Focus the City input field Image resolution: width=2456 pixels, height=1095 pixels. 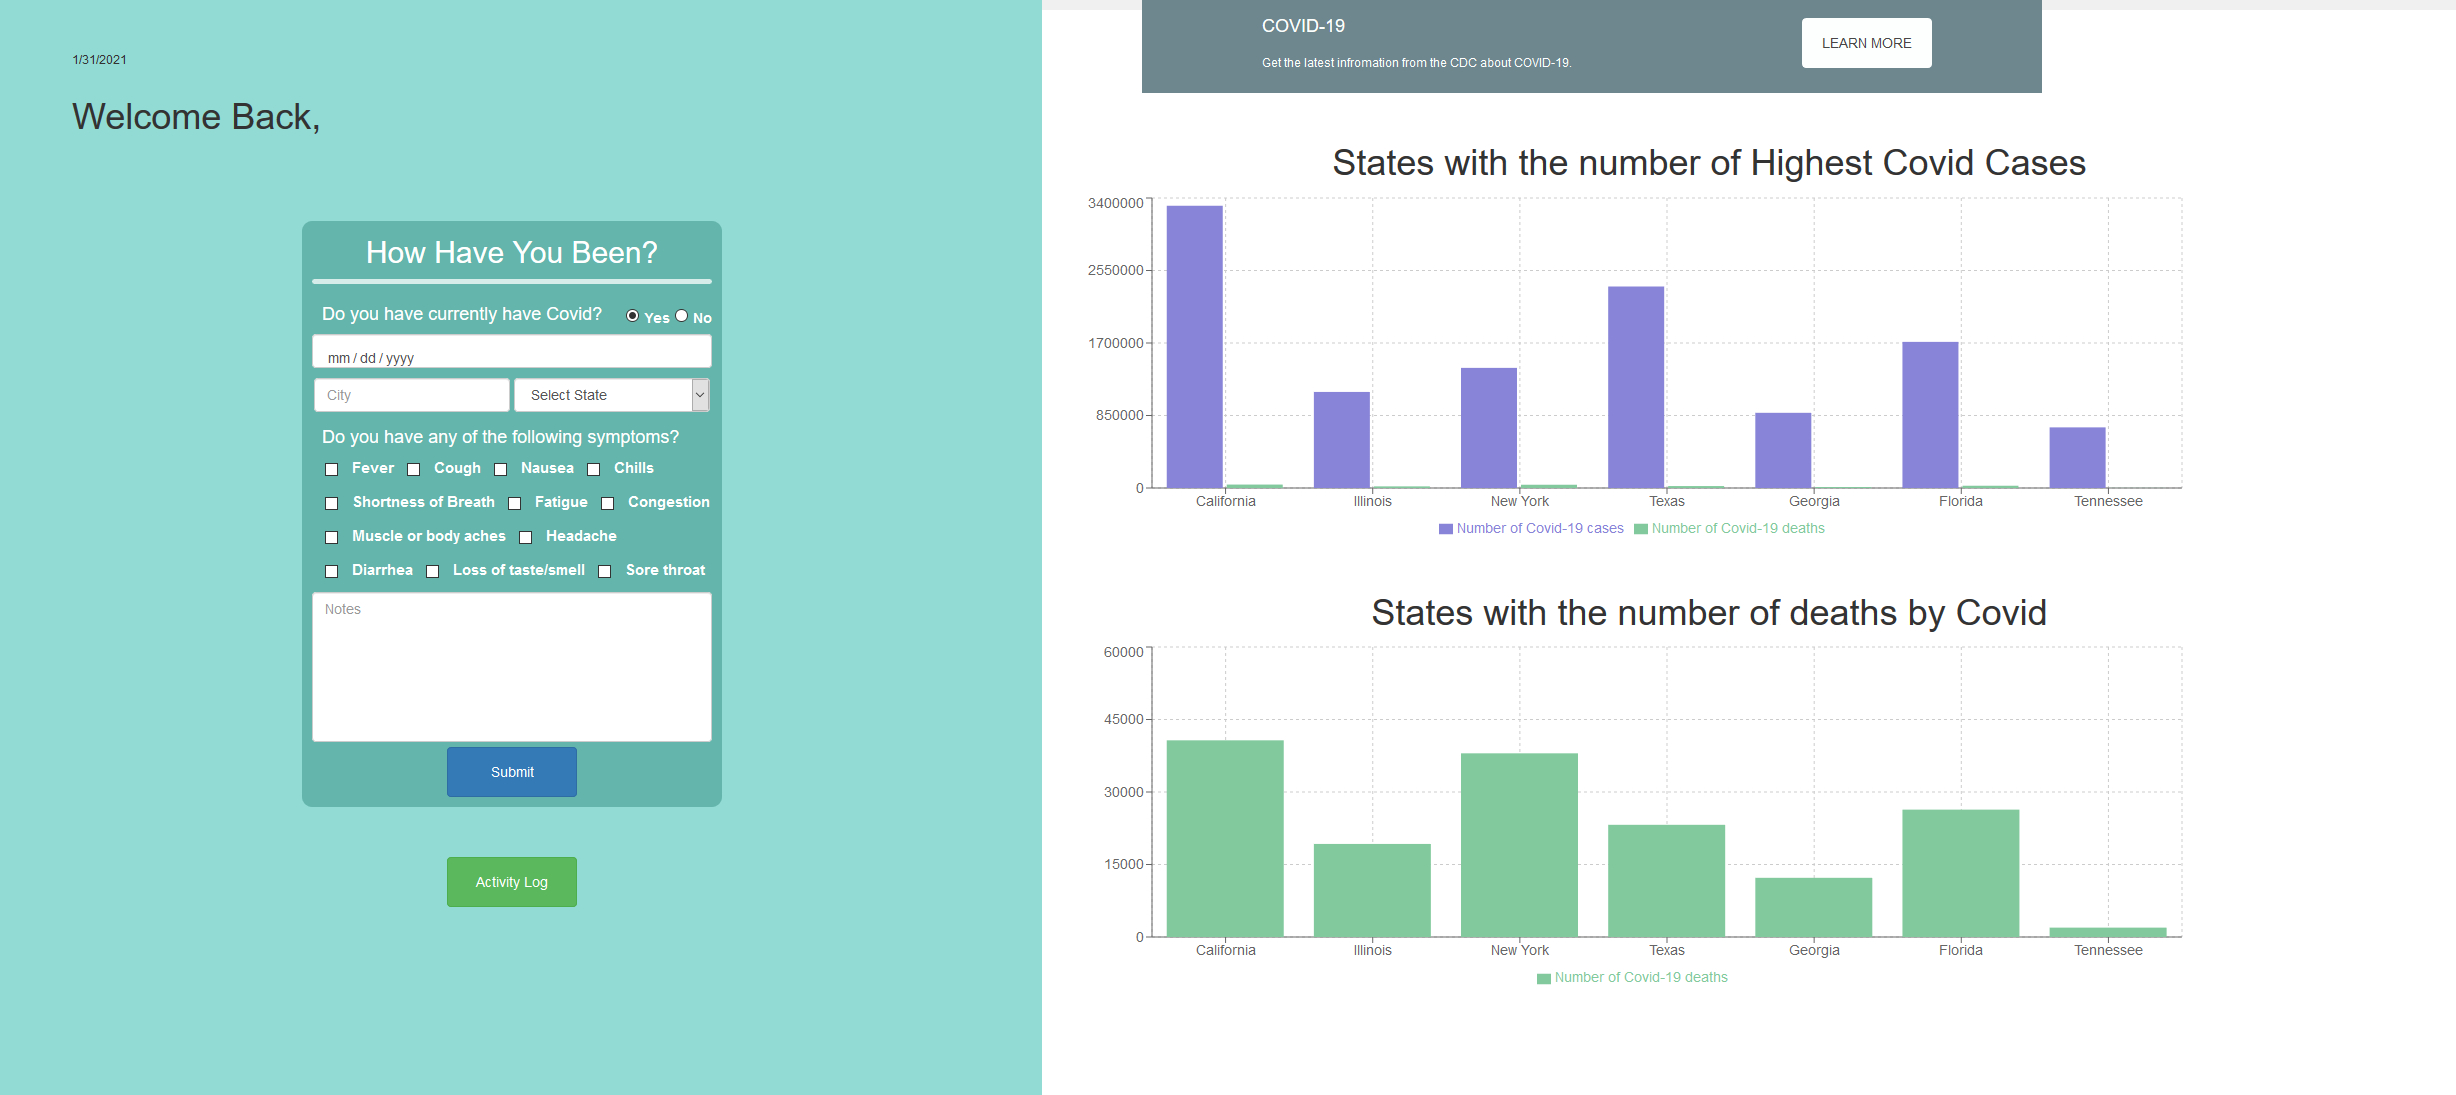(411, 395)
